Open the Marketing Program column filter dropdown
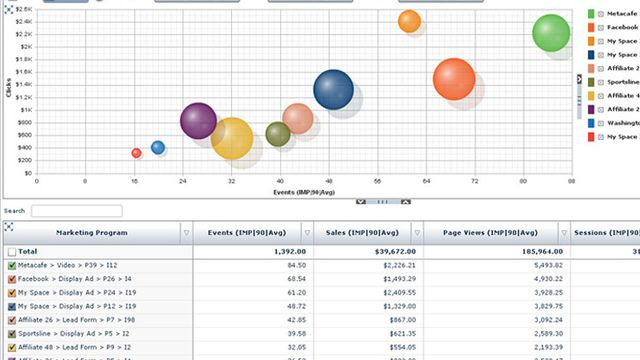The width and height of the screenshot is (640, 360). tap(187, 233)
